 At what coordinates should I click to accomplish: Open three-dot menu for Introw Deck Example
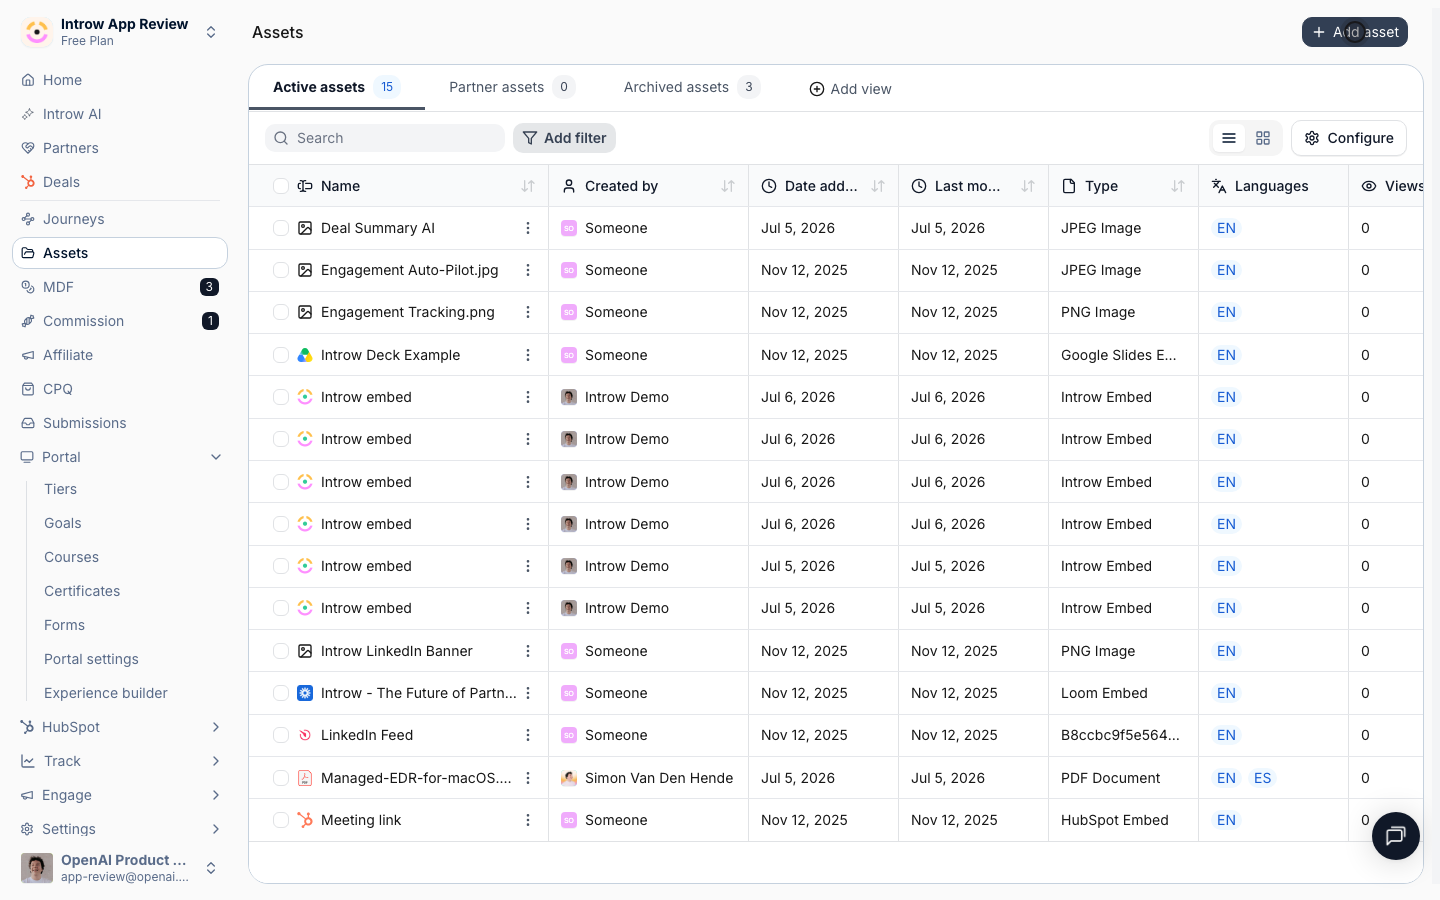click(528, 355)
